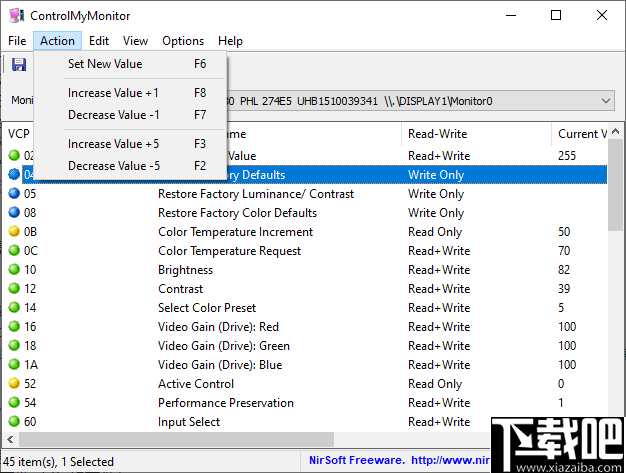Click the current value 255 cell
626x473 pixels.
pos(567,156)
